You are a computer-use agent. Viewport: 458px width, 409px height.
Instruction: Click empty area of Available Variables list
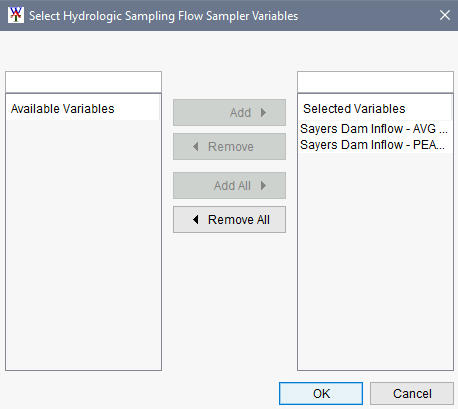[83, 243]
